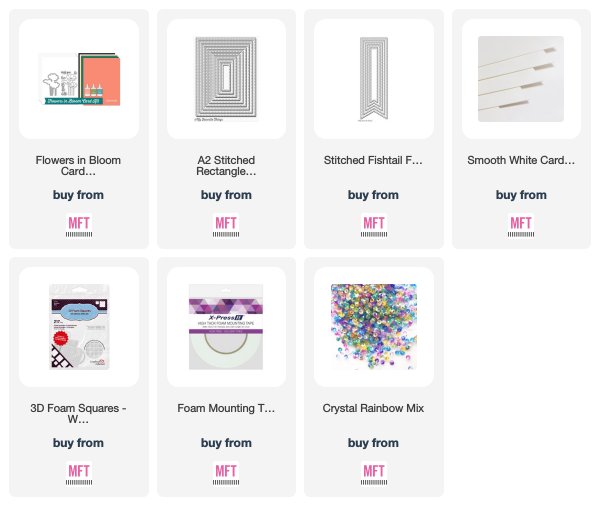Click the MFT logo under Stitched Fishtail
600x506 pixels.
pos(374,225)
